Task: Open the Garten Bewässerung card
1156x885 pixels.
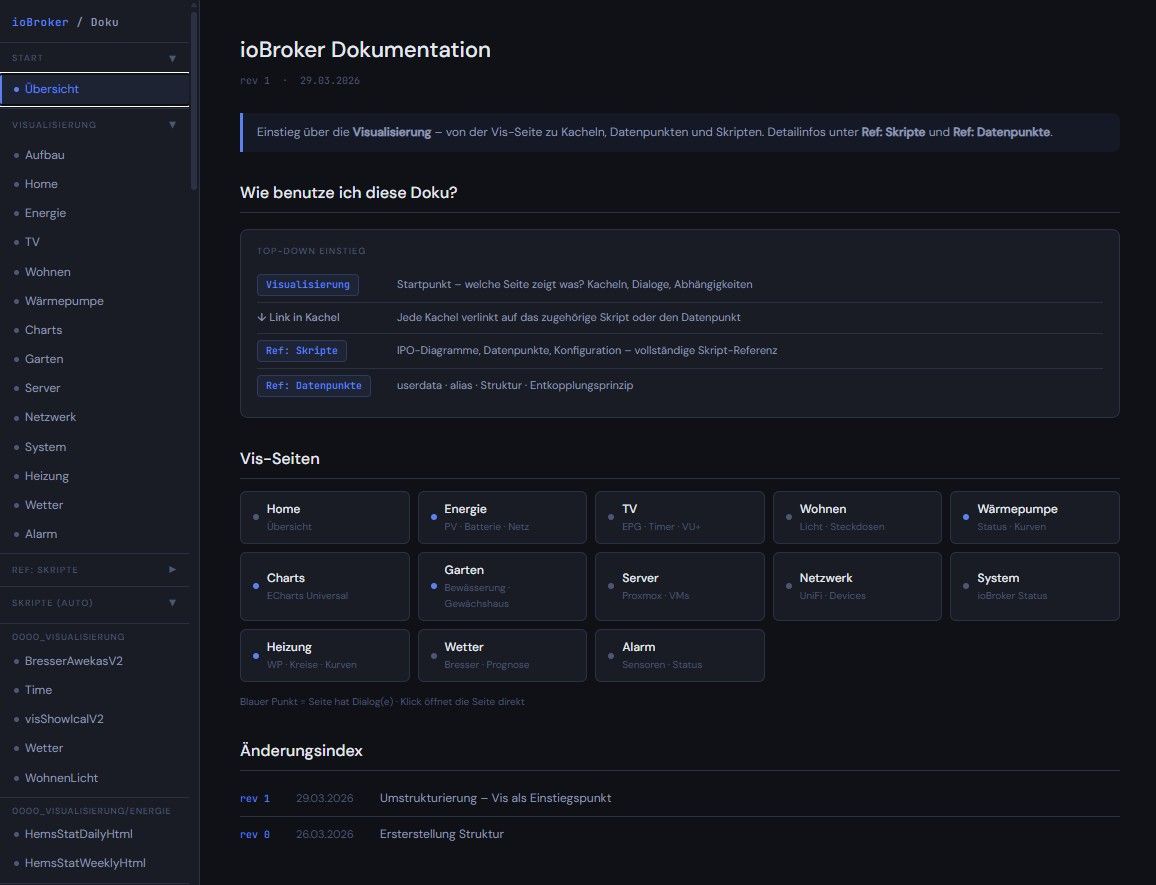Action: 502,586
